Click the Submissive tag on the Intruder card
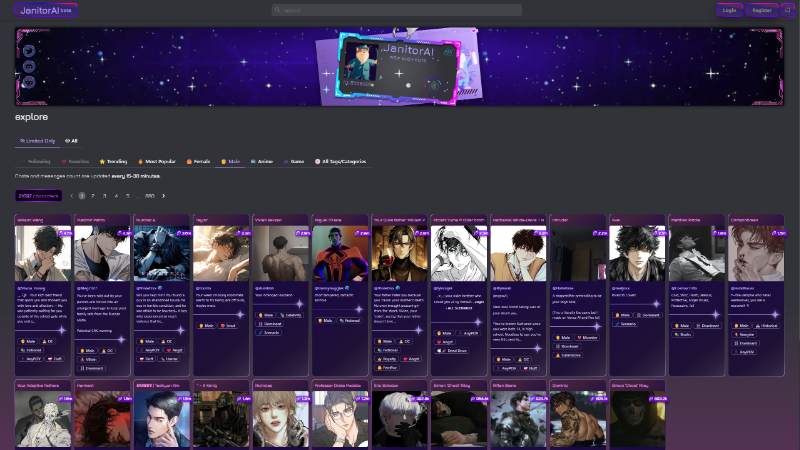 point(568,355)
